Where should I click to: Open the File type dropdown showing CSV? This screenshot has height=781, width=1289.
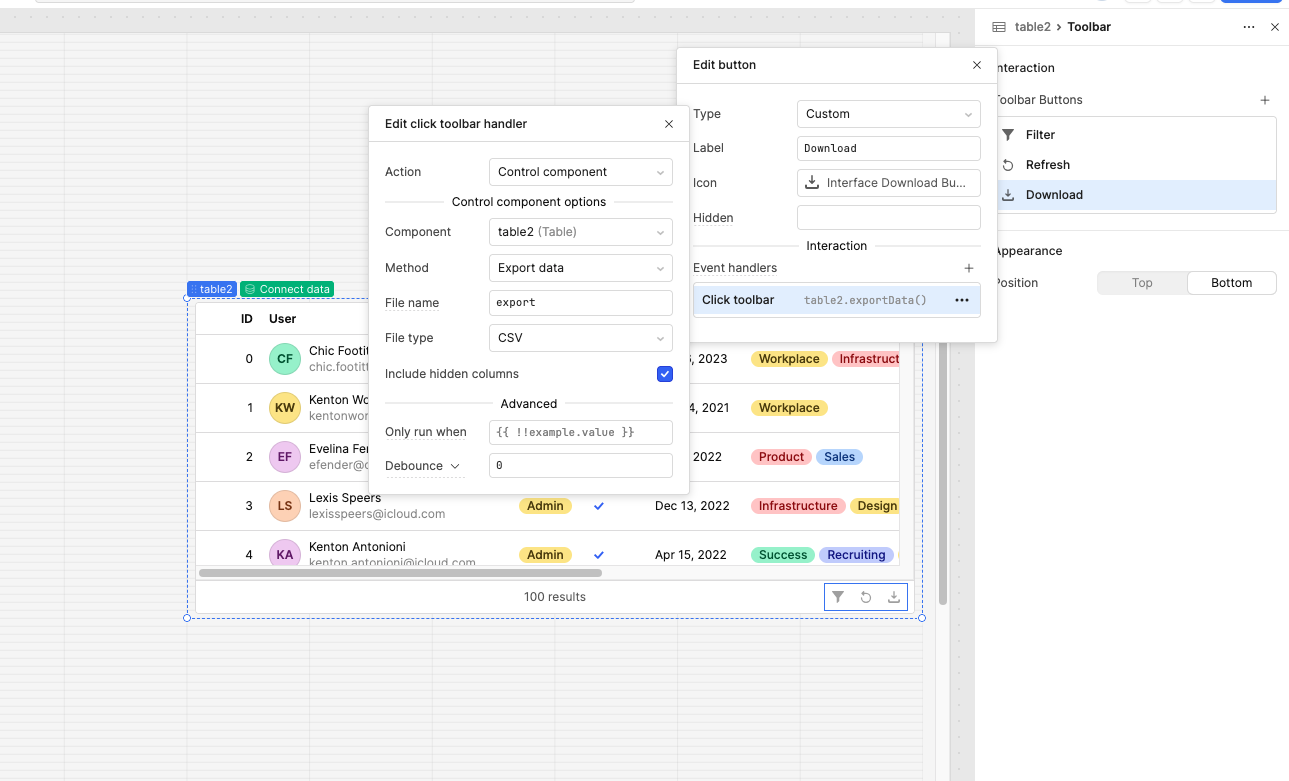pyautogui.click(x=580, y=338)
